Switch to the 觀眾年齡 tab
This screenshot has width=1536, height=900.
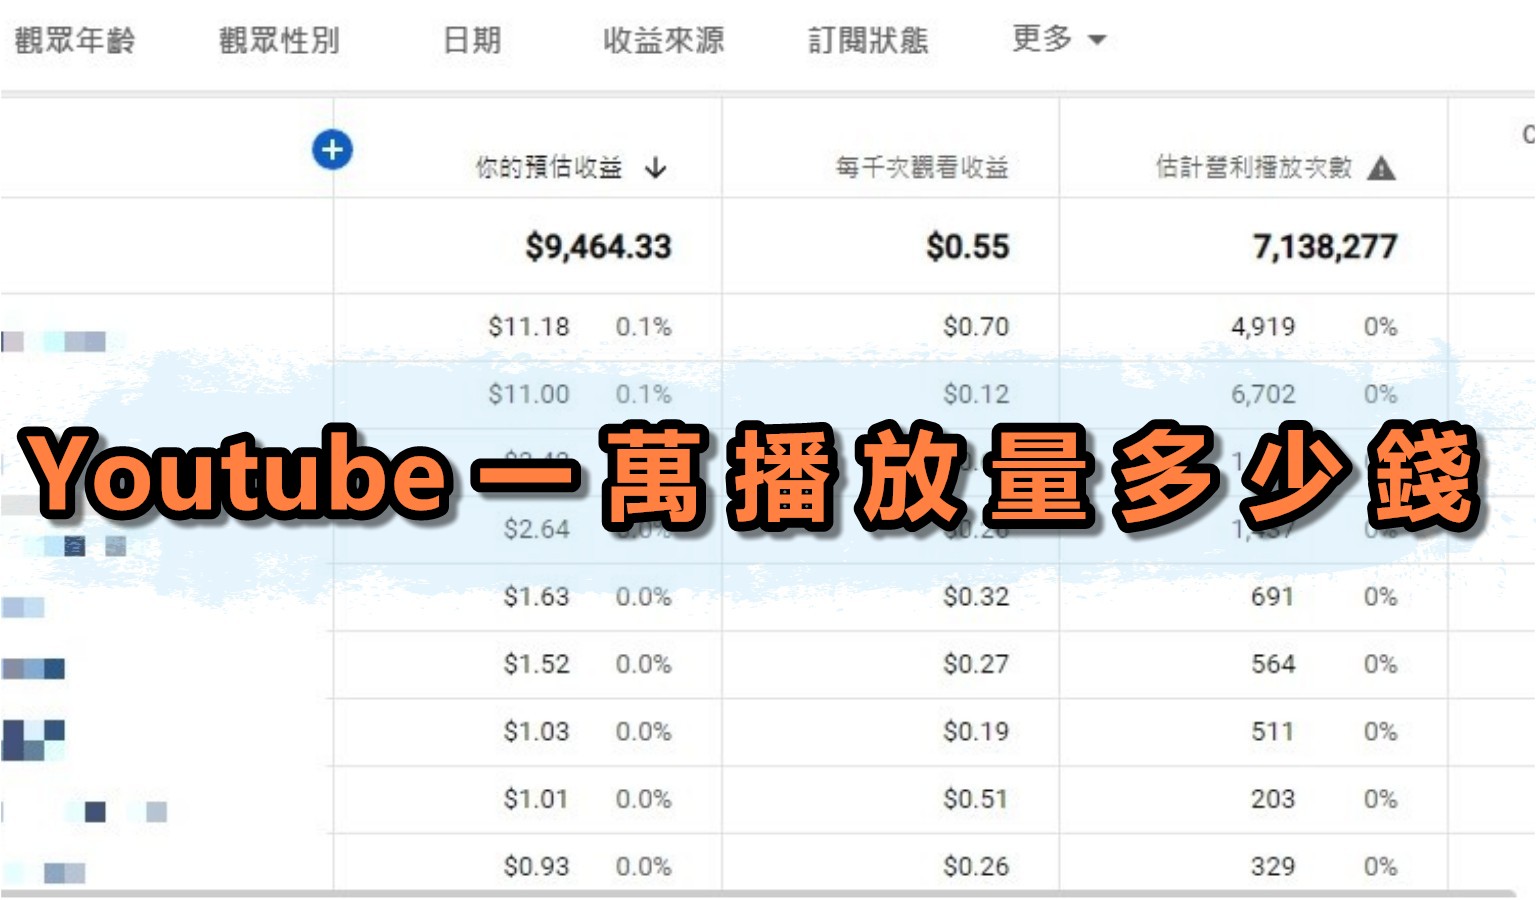tap(75, 40)
